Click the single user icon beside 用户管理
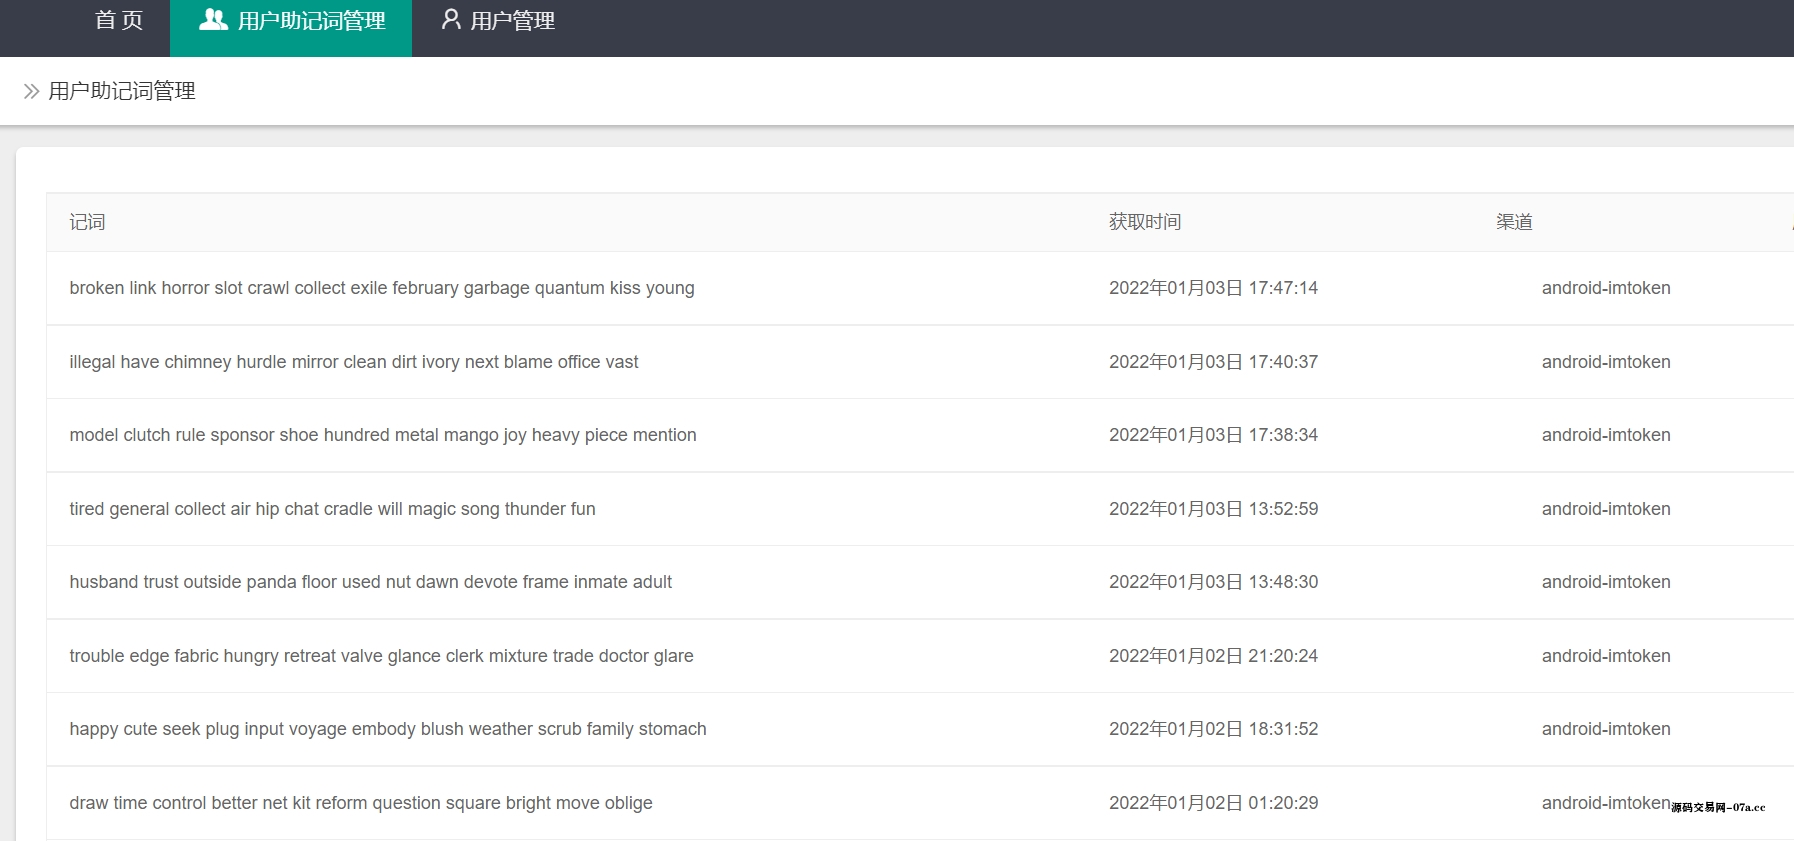The height and width of the screenshot is (841, 1794). 451,20
